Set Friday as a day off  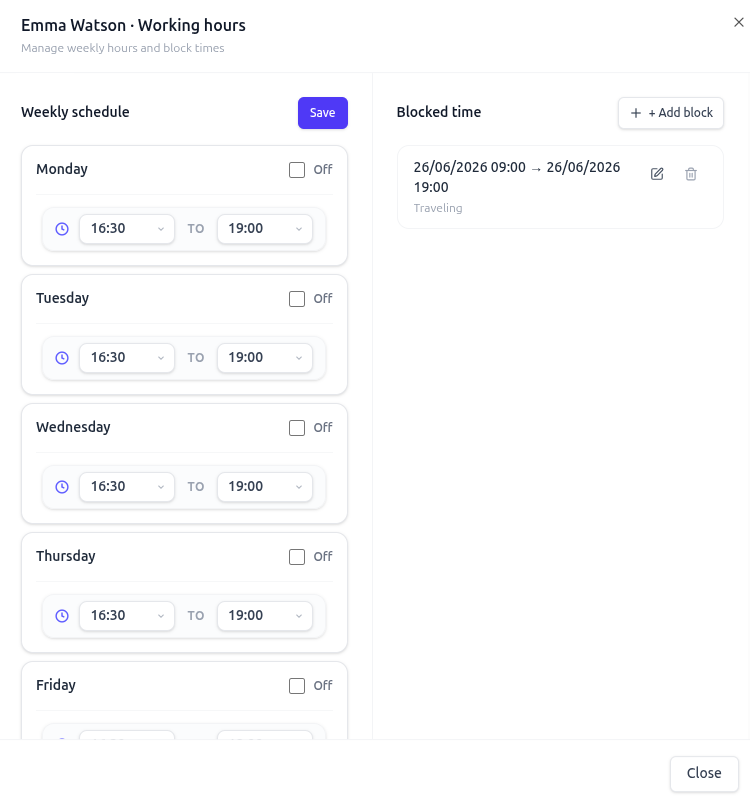tap(297, 686)
